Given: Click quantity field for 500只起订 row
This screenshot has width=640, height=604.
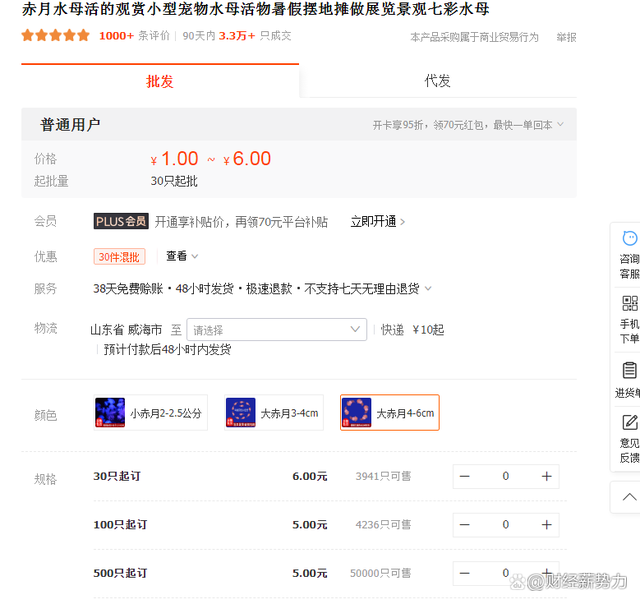Looking at the screenshot, I should coord(506,573).
